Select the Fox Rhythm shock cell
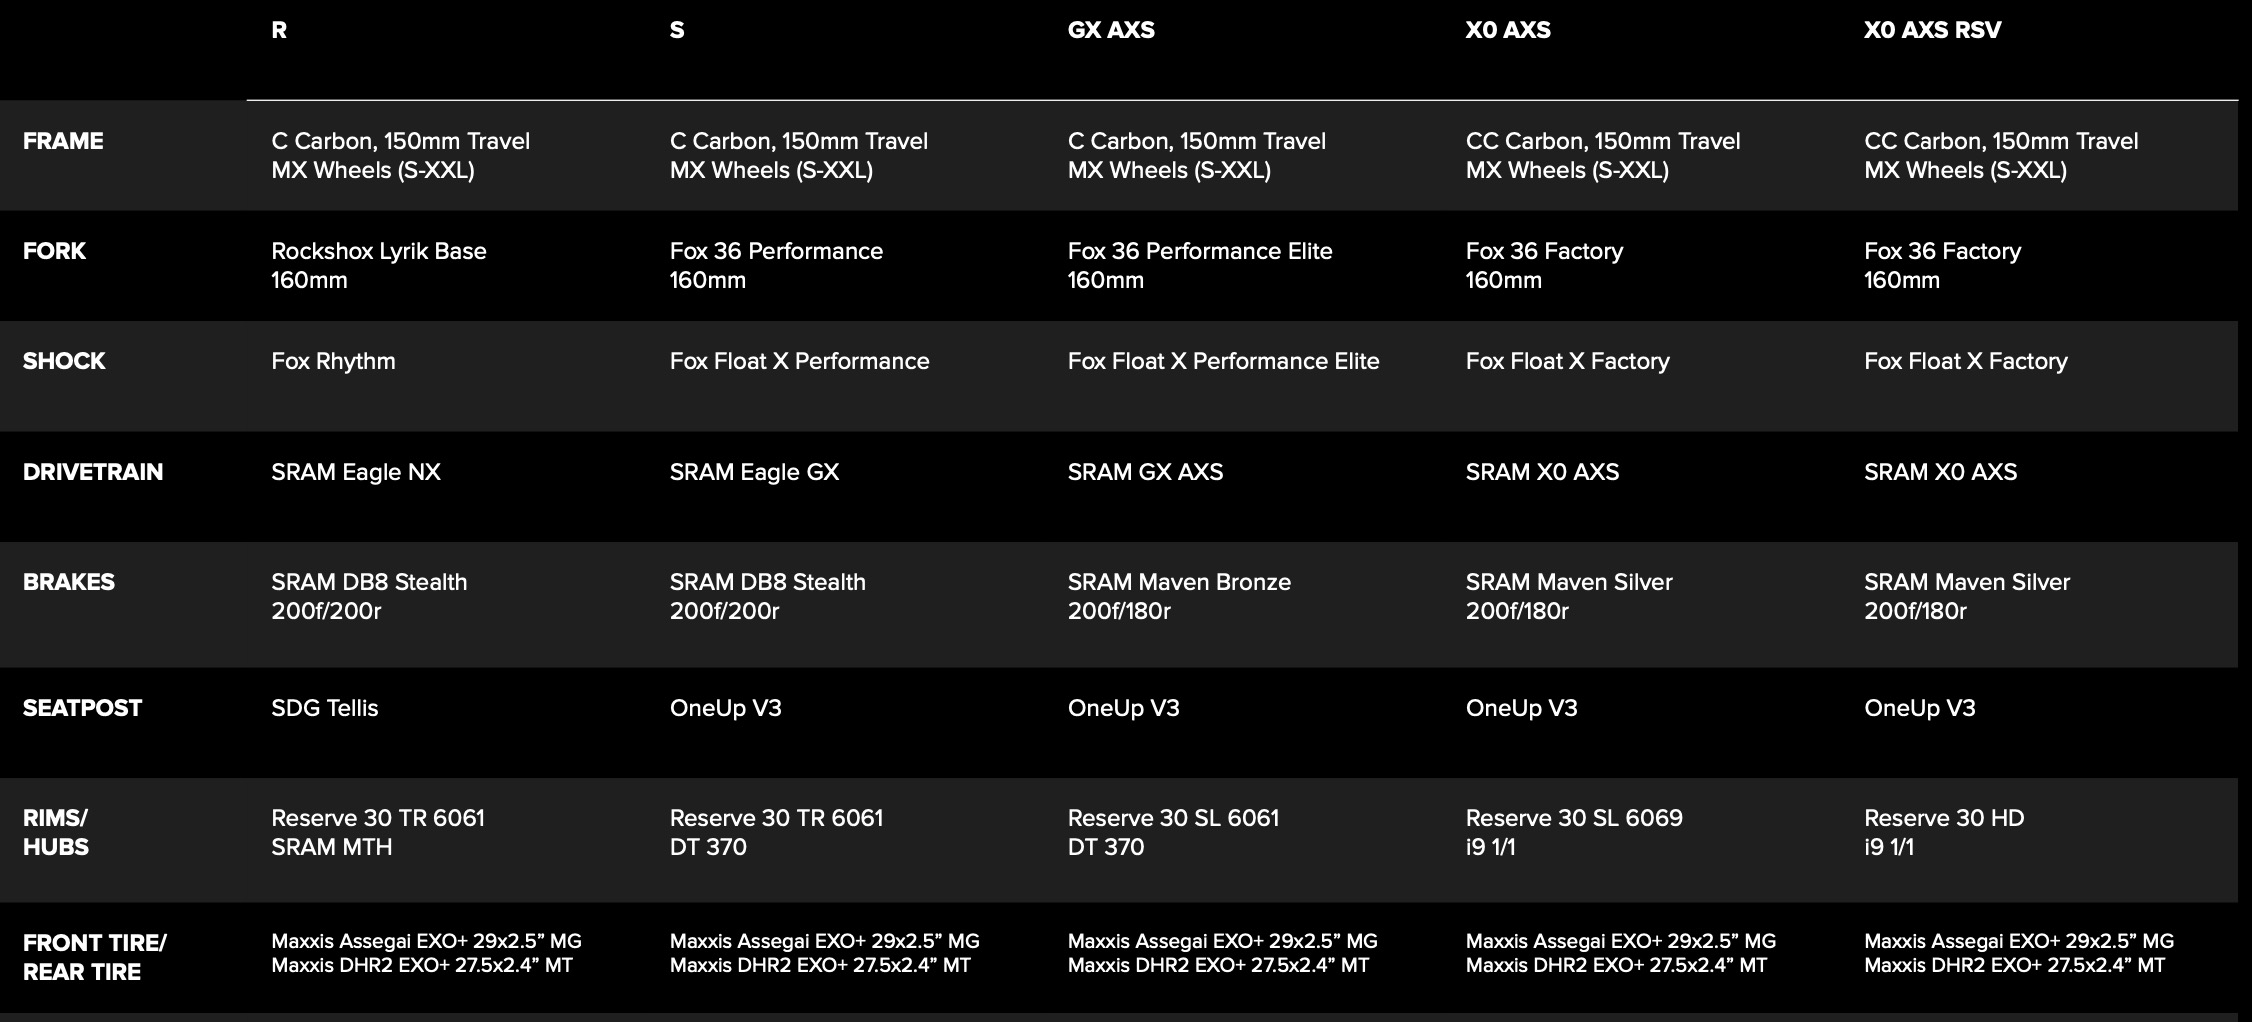The height and width of the screenshot is (1022, 2252). (333, 361)
